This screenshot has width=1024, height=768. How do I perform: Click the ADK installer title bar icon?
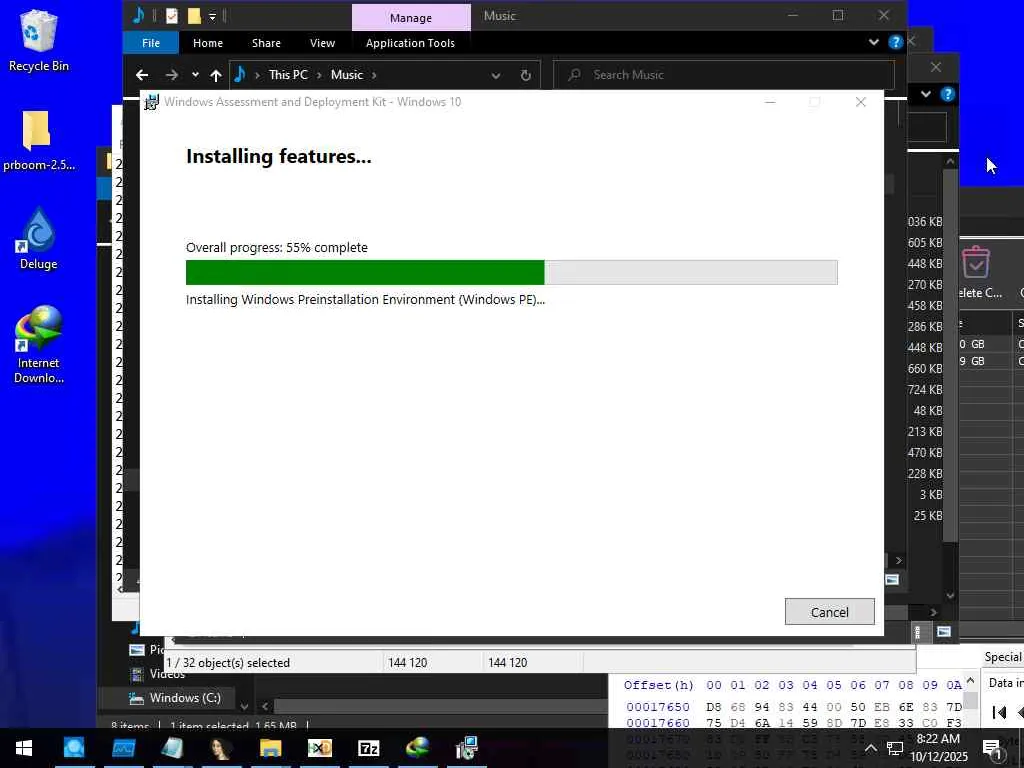click(152, 102)
